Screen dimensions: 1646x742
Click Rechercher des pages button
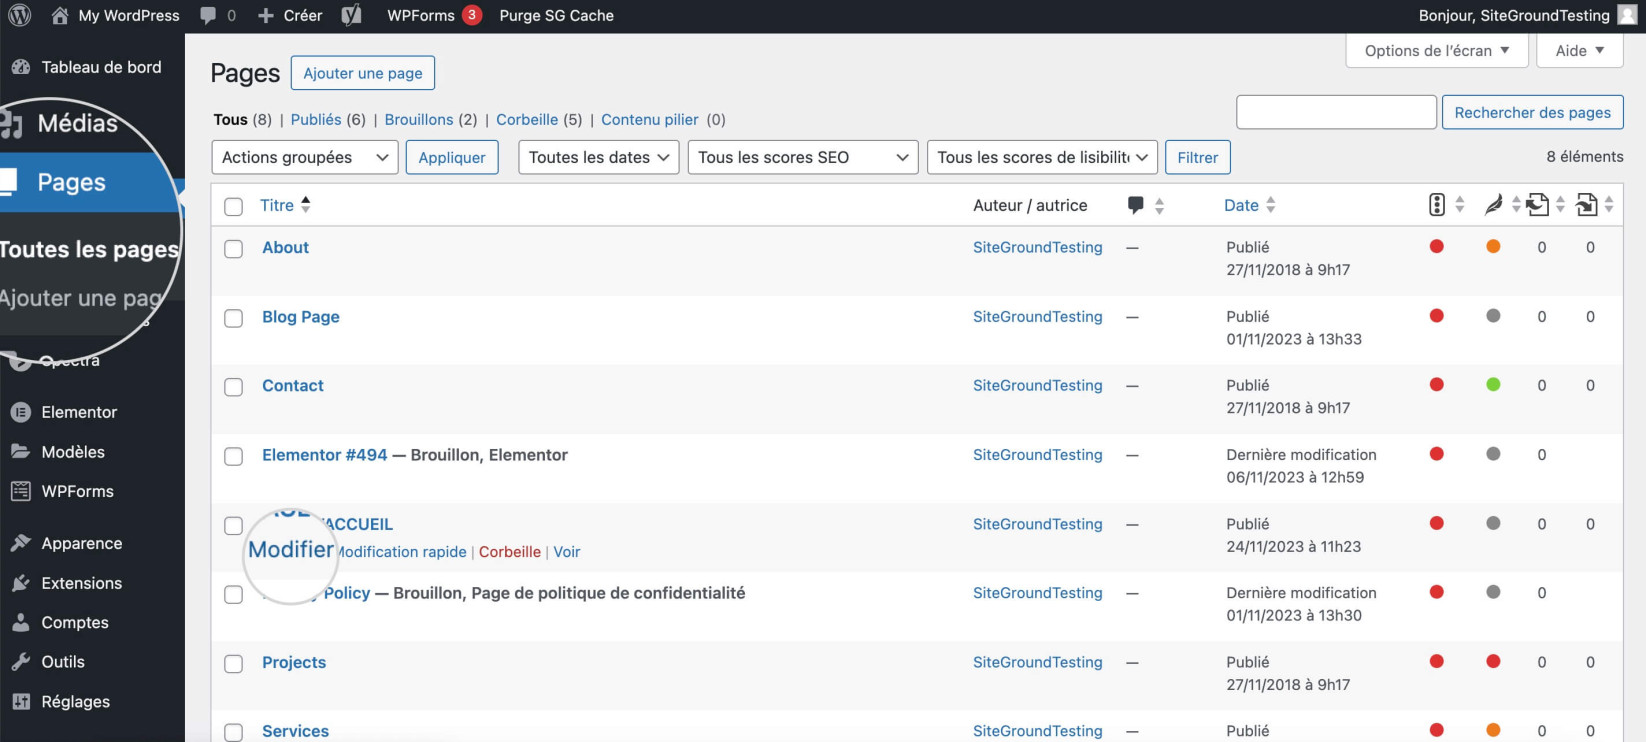coord(1532,112)
